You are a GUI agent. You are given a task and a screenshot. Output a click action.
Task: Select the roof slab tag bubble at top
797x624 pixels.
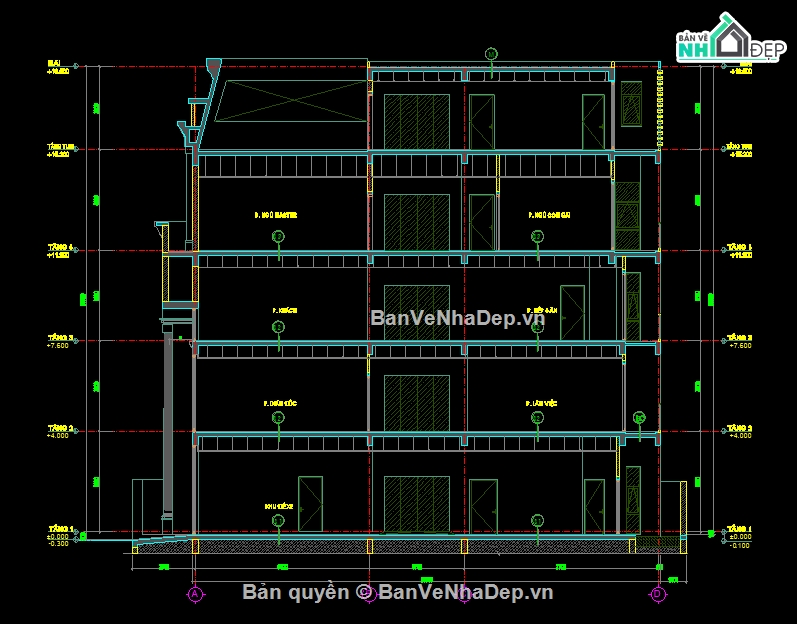(x=491, y=54)
